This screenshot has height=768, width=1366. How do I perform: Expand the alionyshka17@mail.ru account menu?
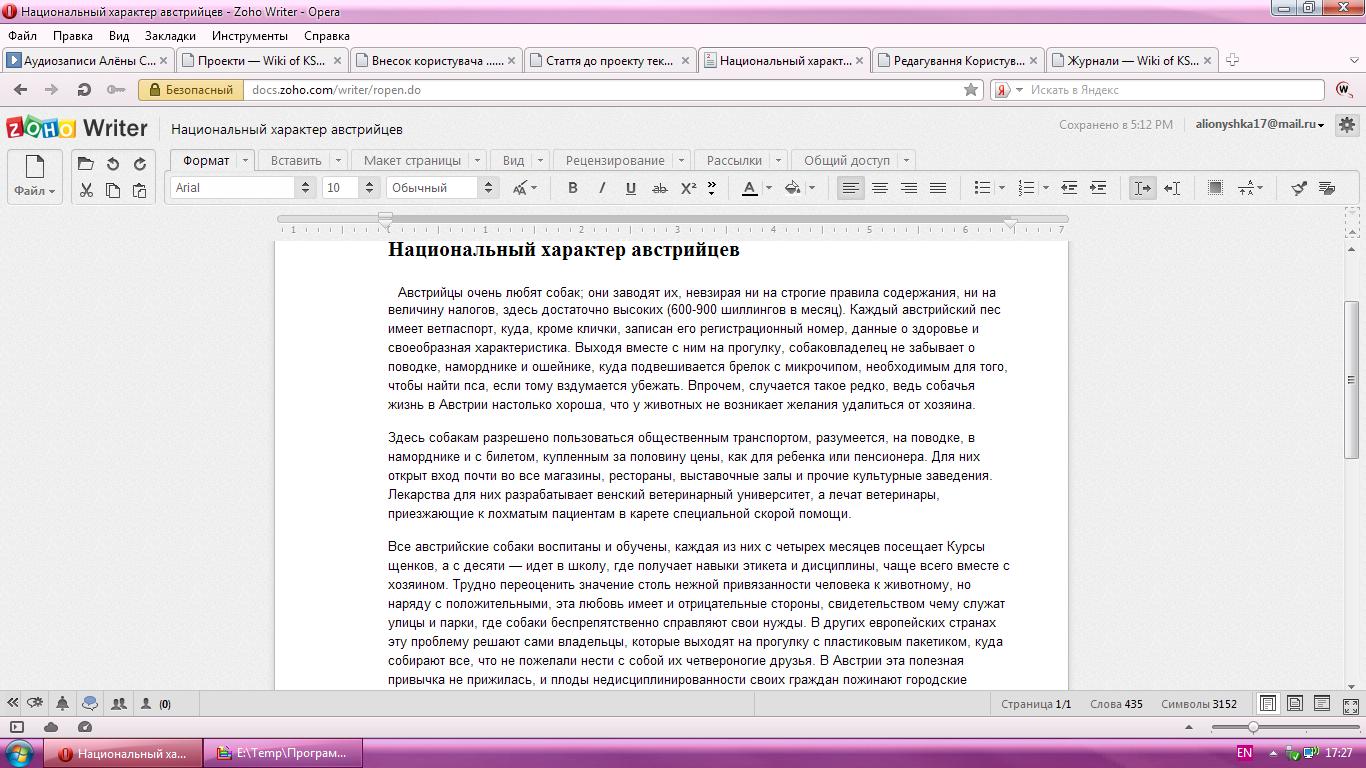pos(1260,124)
